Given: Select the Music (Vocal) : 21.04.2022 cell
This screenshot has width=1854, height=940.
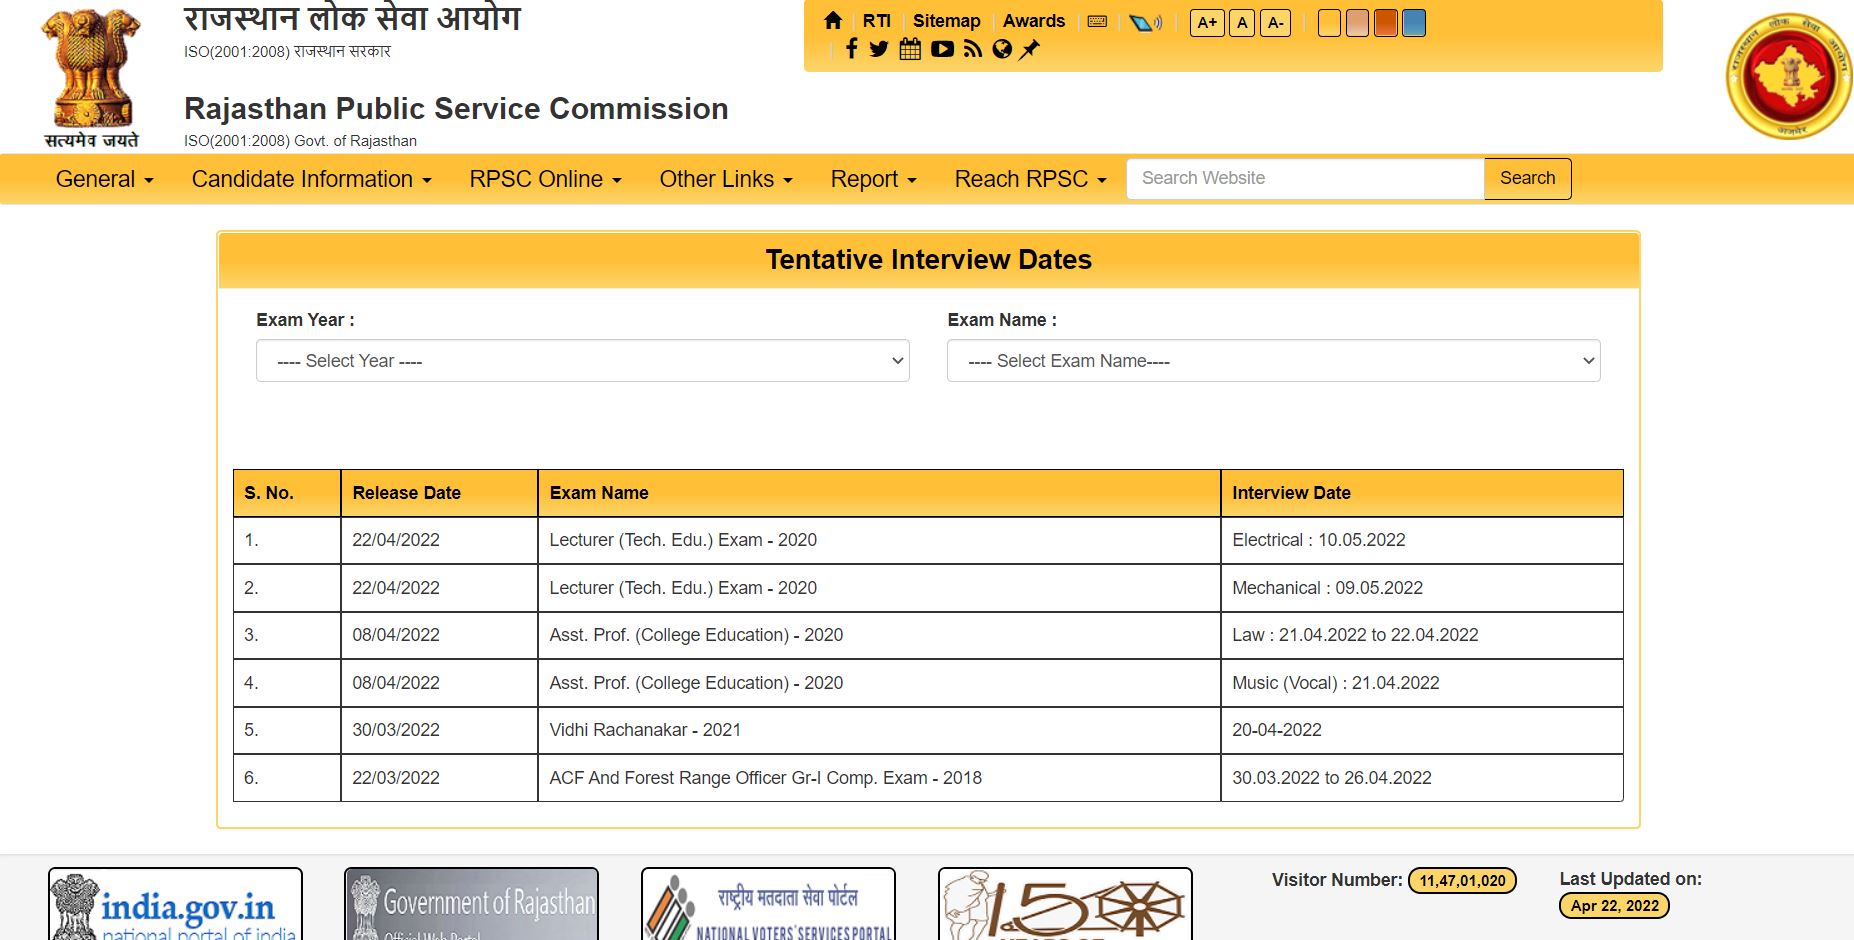Looking at the screenshot, I should point(1422,683).
